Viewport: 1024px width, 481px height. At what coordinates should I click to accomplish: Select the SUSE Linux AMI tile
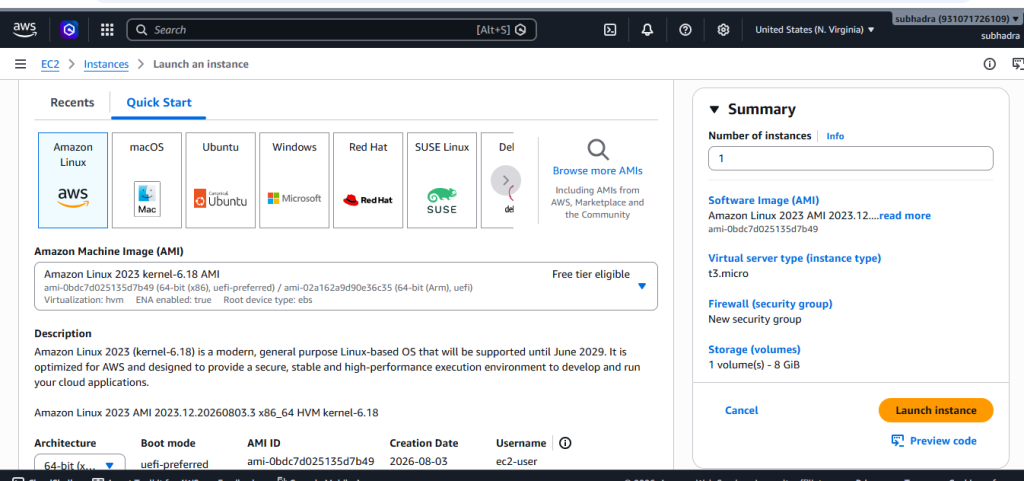pos(442,181)
